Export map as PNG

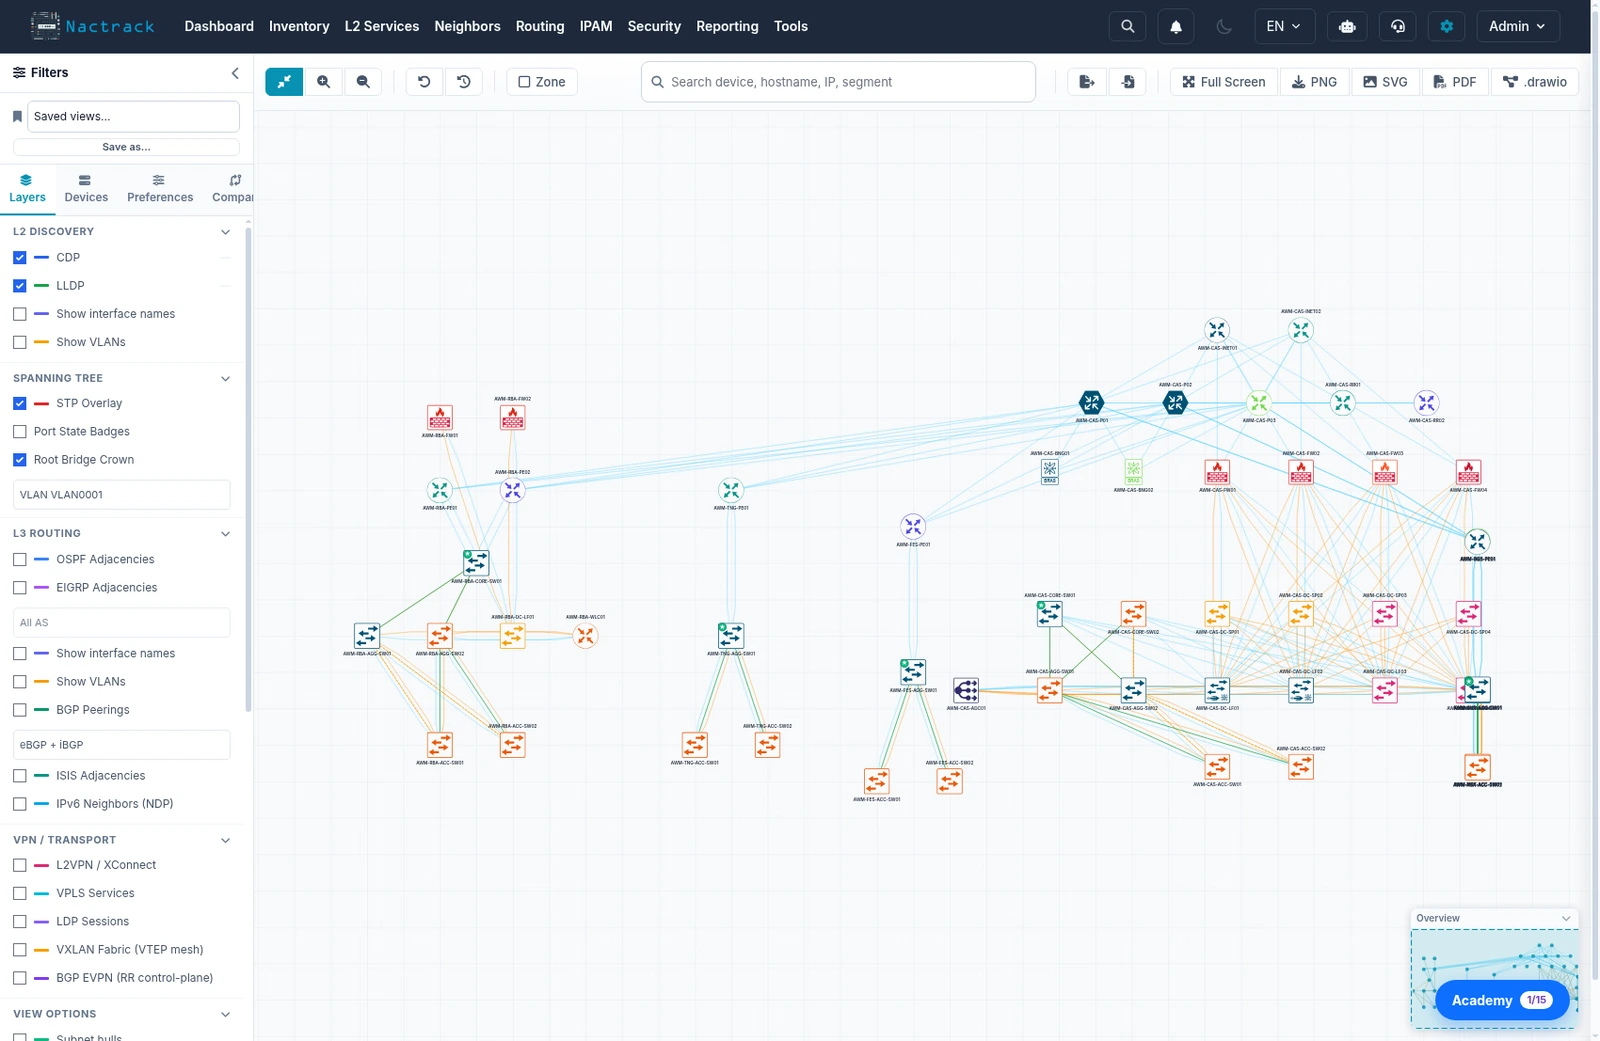pos(1314,82)
